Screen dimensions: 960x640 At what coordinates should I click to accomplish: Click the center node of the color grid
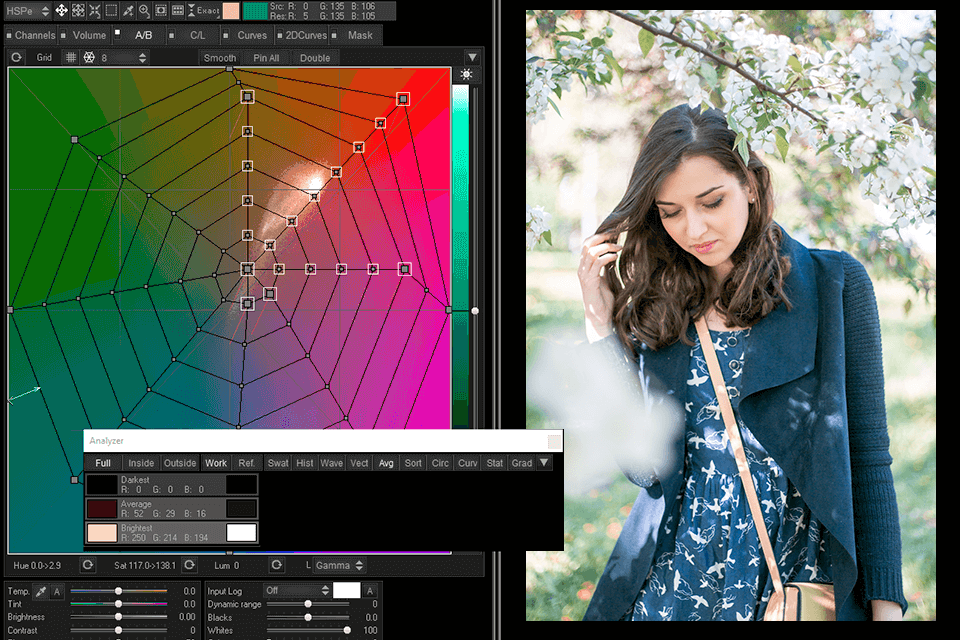247,269
